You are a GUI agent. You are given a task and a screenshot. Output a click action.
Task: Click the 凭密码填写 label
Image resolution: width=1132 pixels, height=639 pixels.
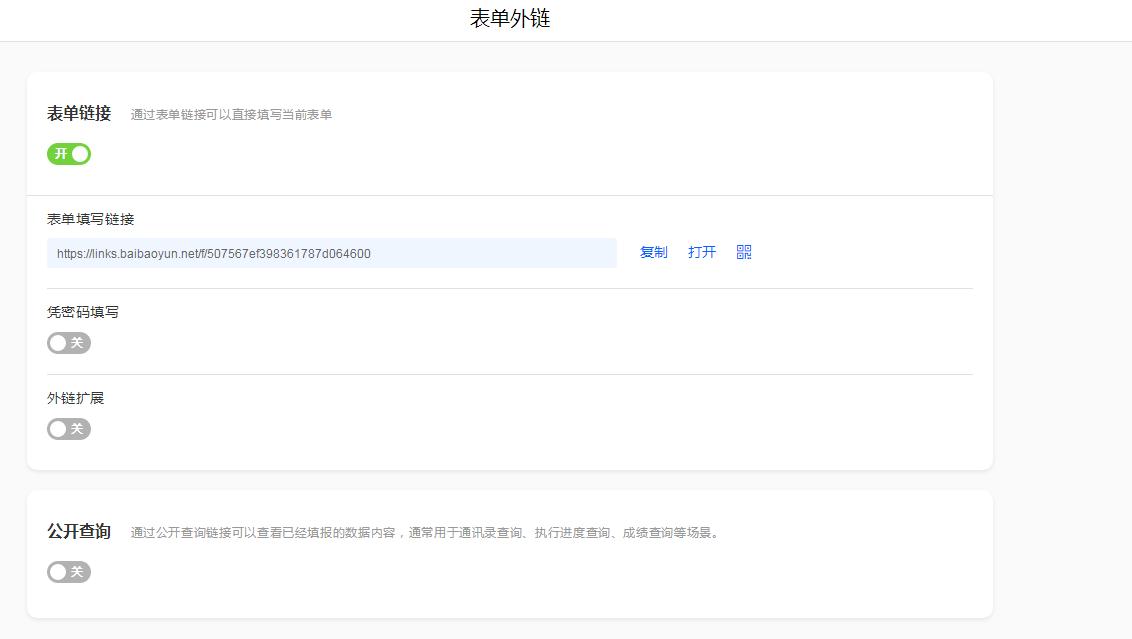[83, 312]
